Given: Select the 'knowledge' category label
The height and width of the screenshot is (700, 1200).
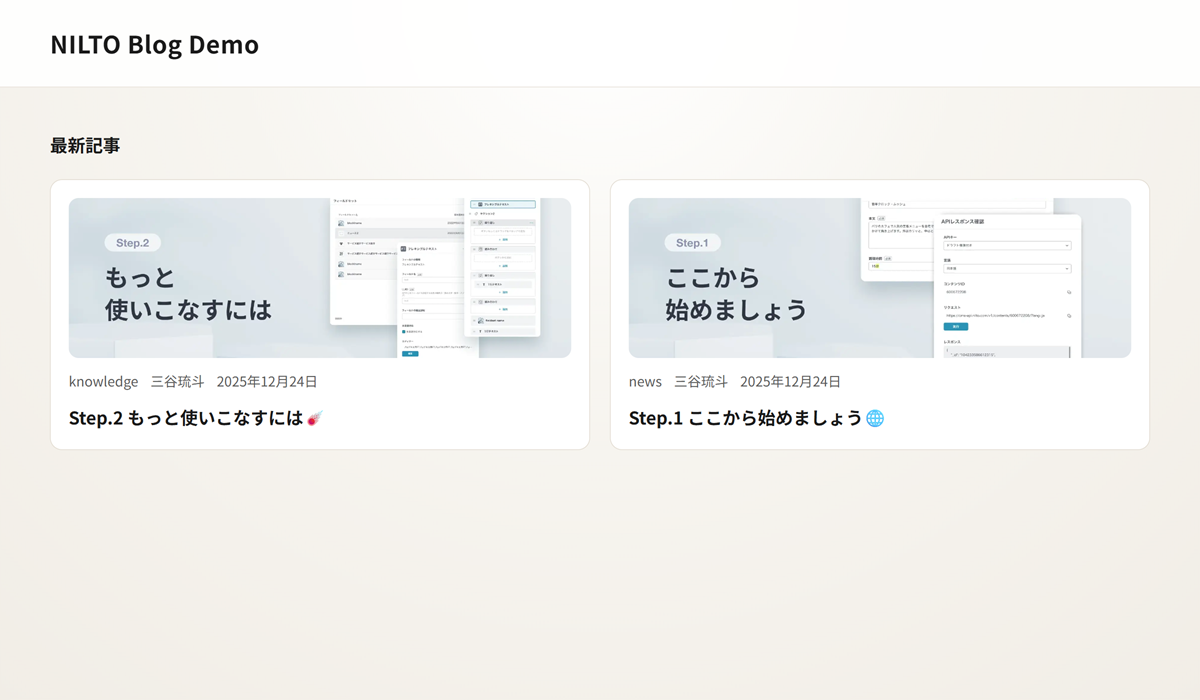Looking at the screenshot, I should coord(103,381).
